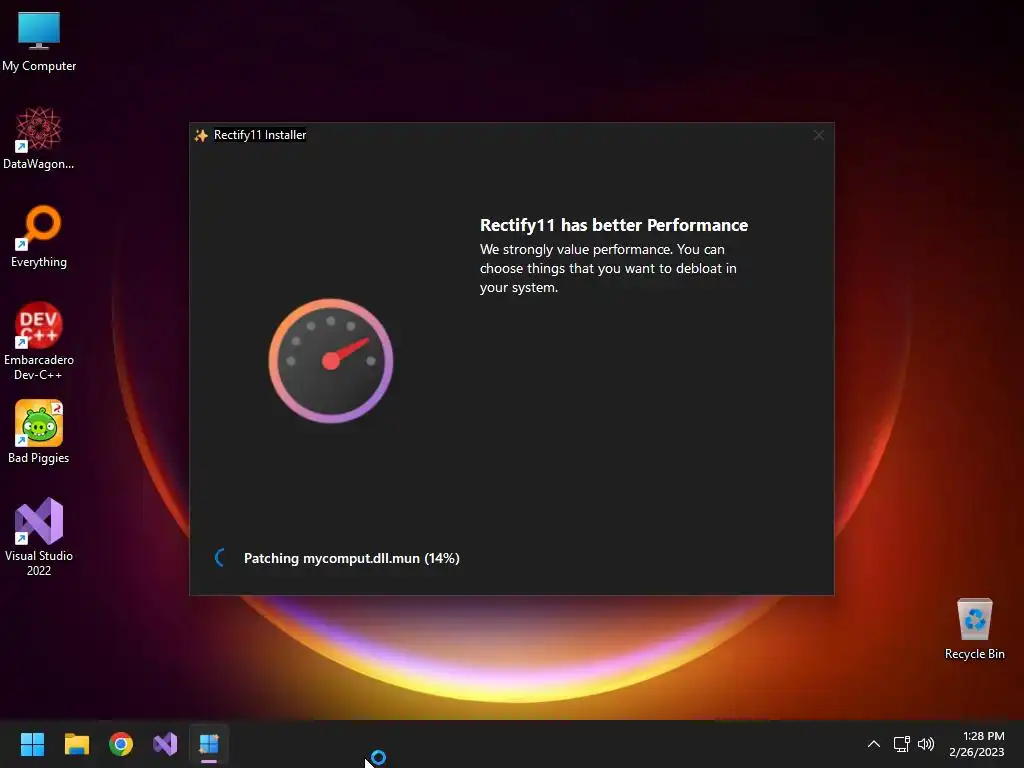Show hidden system tray icons
Screen dimensions: 1024x768
(x=873, y=744)
